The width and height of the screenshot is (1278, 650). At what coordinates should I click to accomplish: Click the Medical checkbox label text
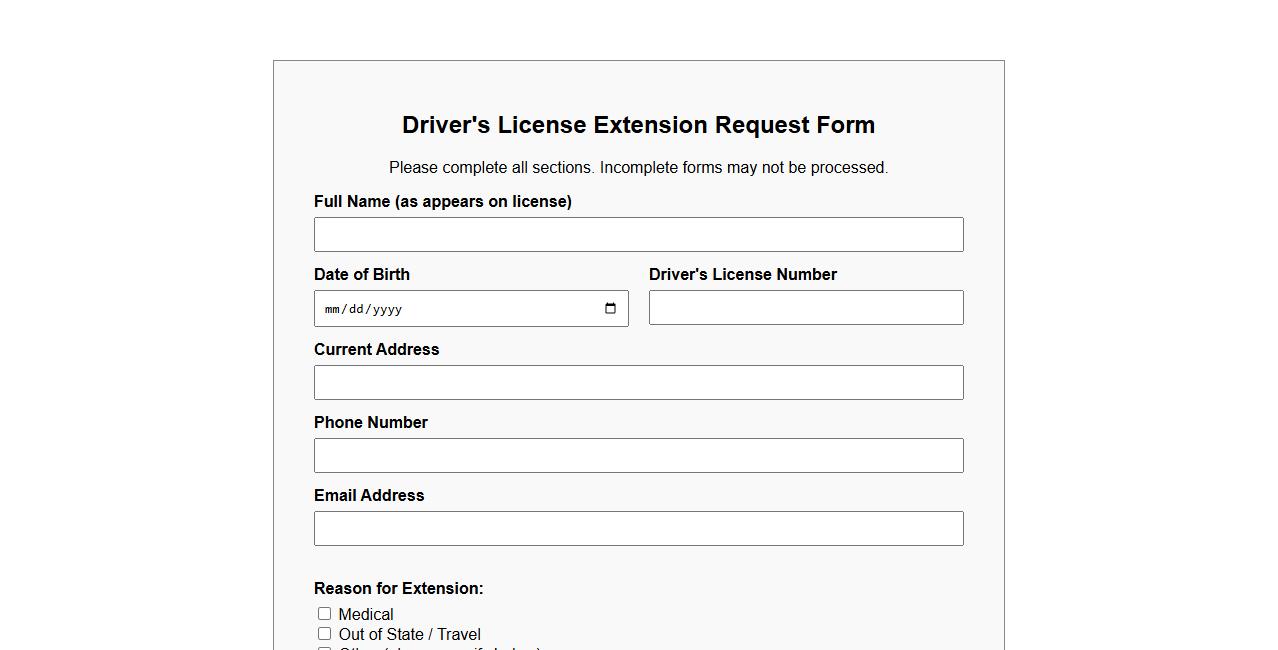tap(365, 613)
